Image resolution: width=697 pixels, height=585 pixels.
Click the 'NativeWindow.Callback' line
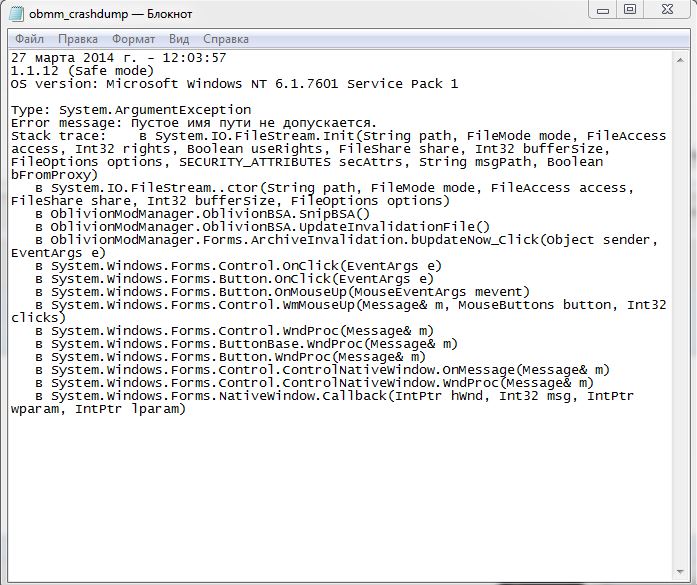point(334,395)
